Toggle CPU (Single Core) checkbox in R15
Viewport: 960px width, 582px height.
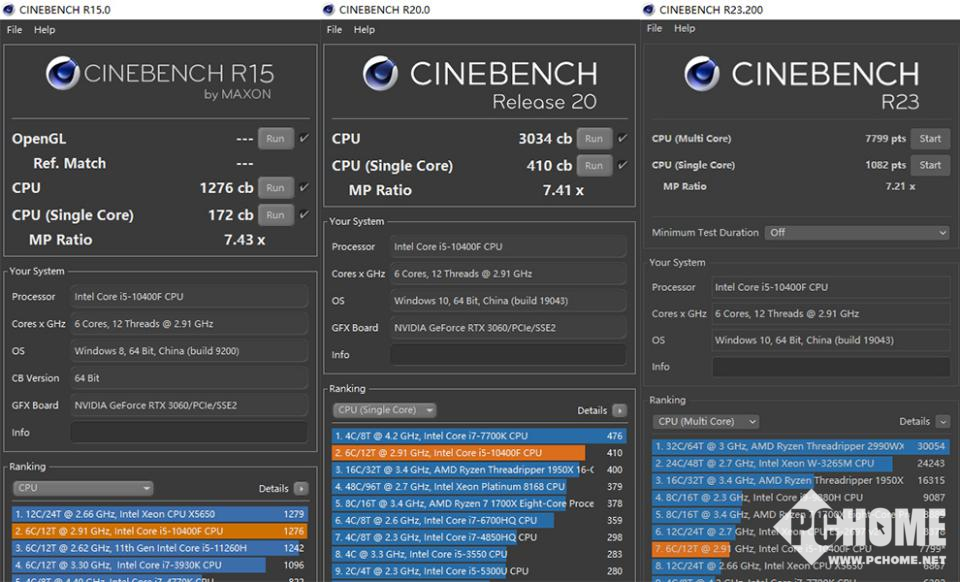click(x=304, y=214)
